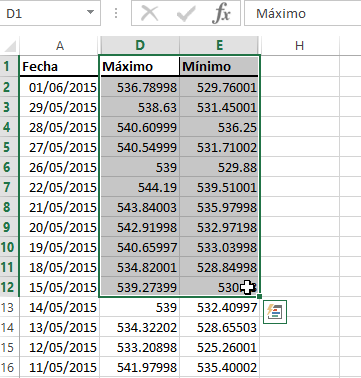Open the Quick Analysis button

coord(275,312)
